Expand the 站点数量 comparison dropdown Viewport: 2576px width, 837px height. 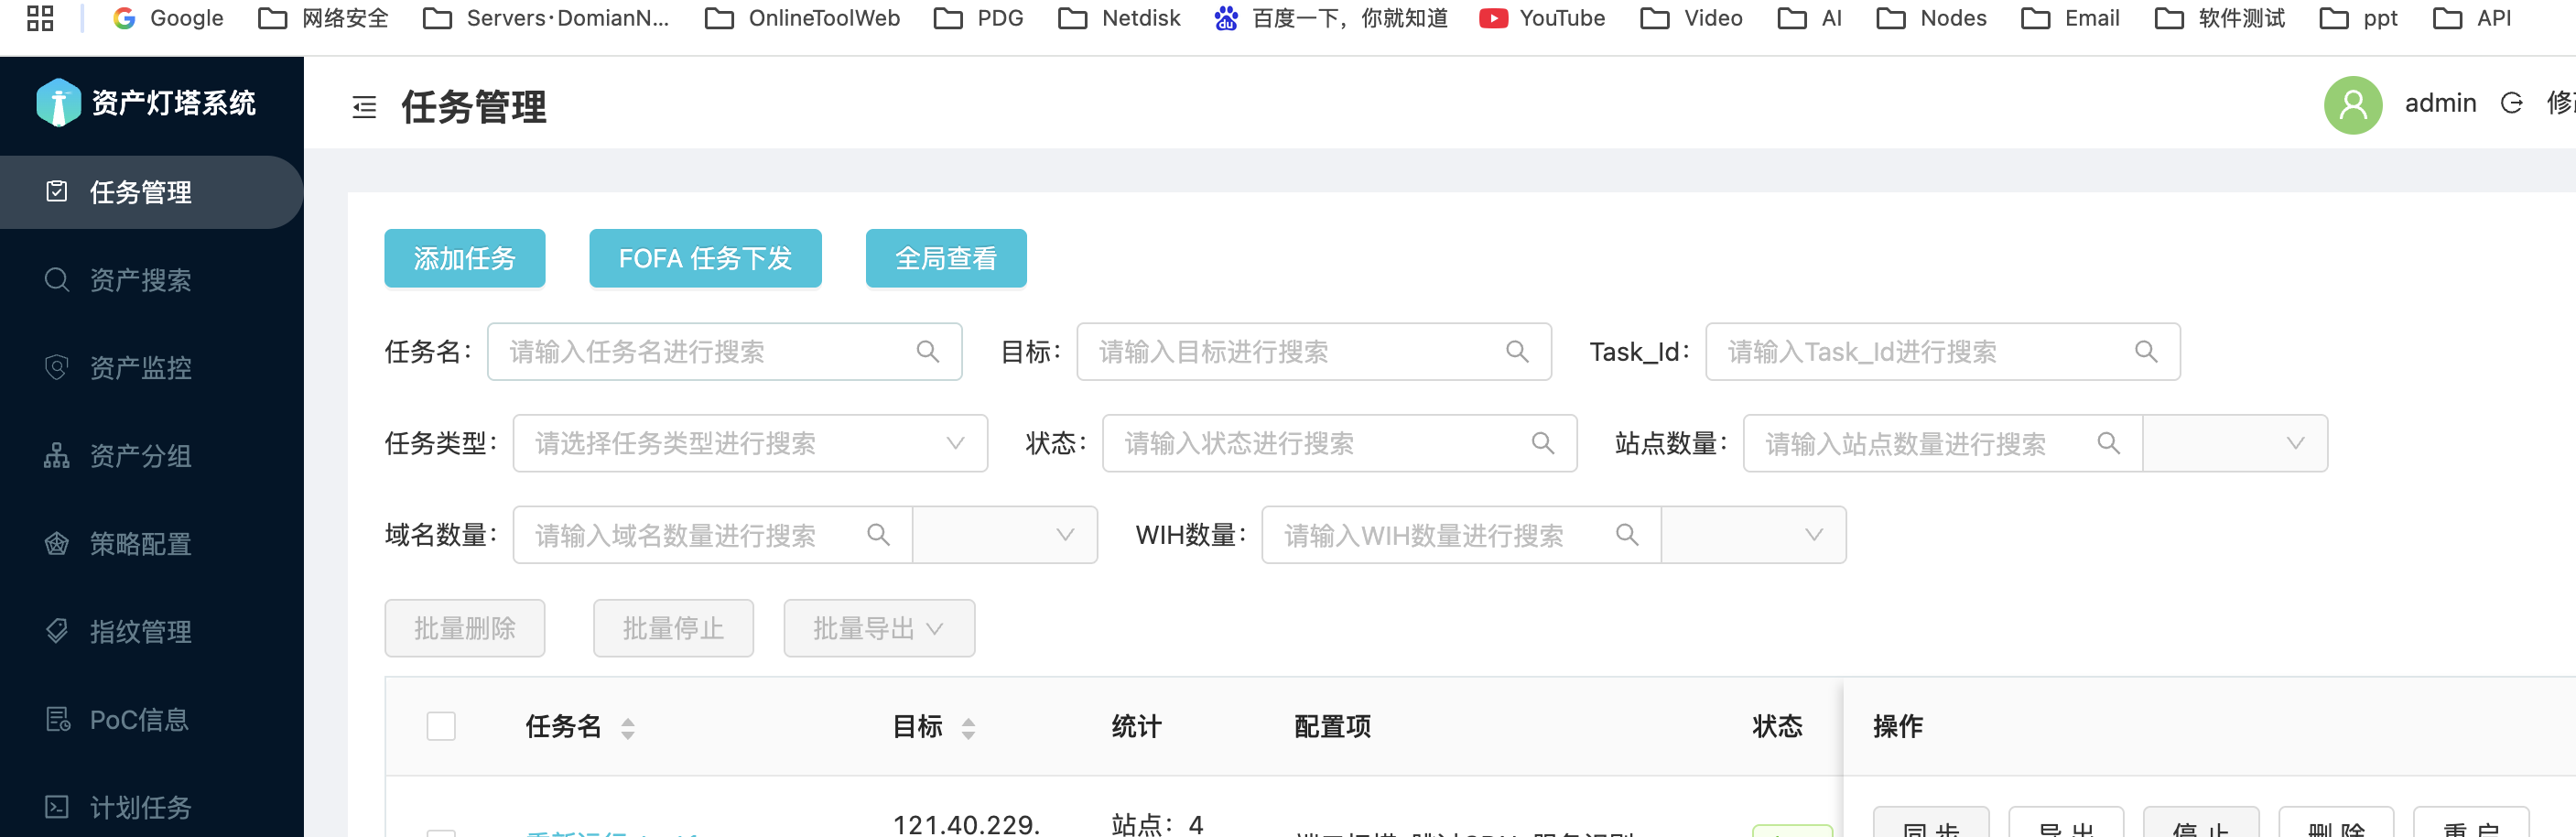(x=2234, y=444)
